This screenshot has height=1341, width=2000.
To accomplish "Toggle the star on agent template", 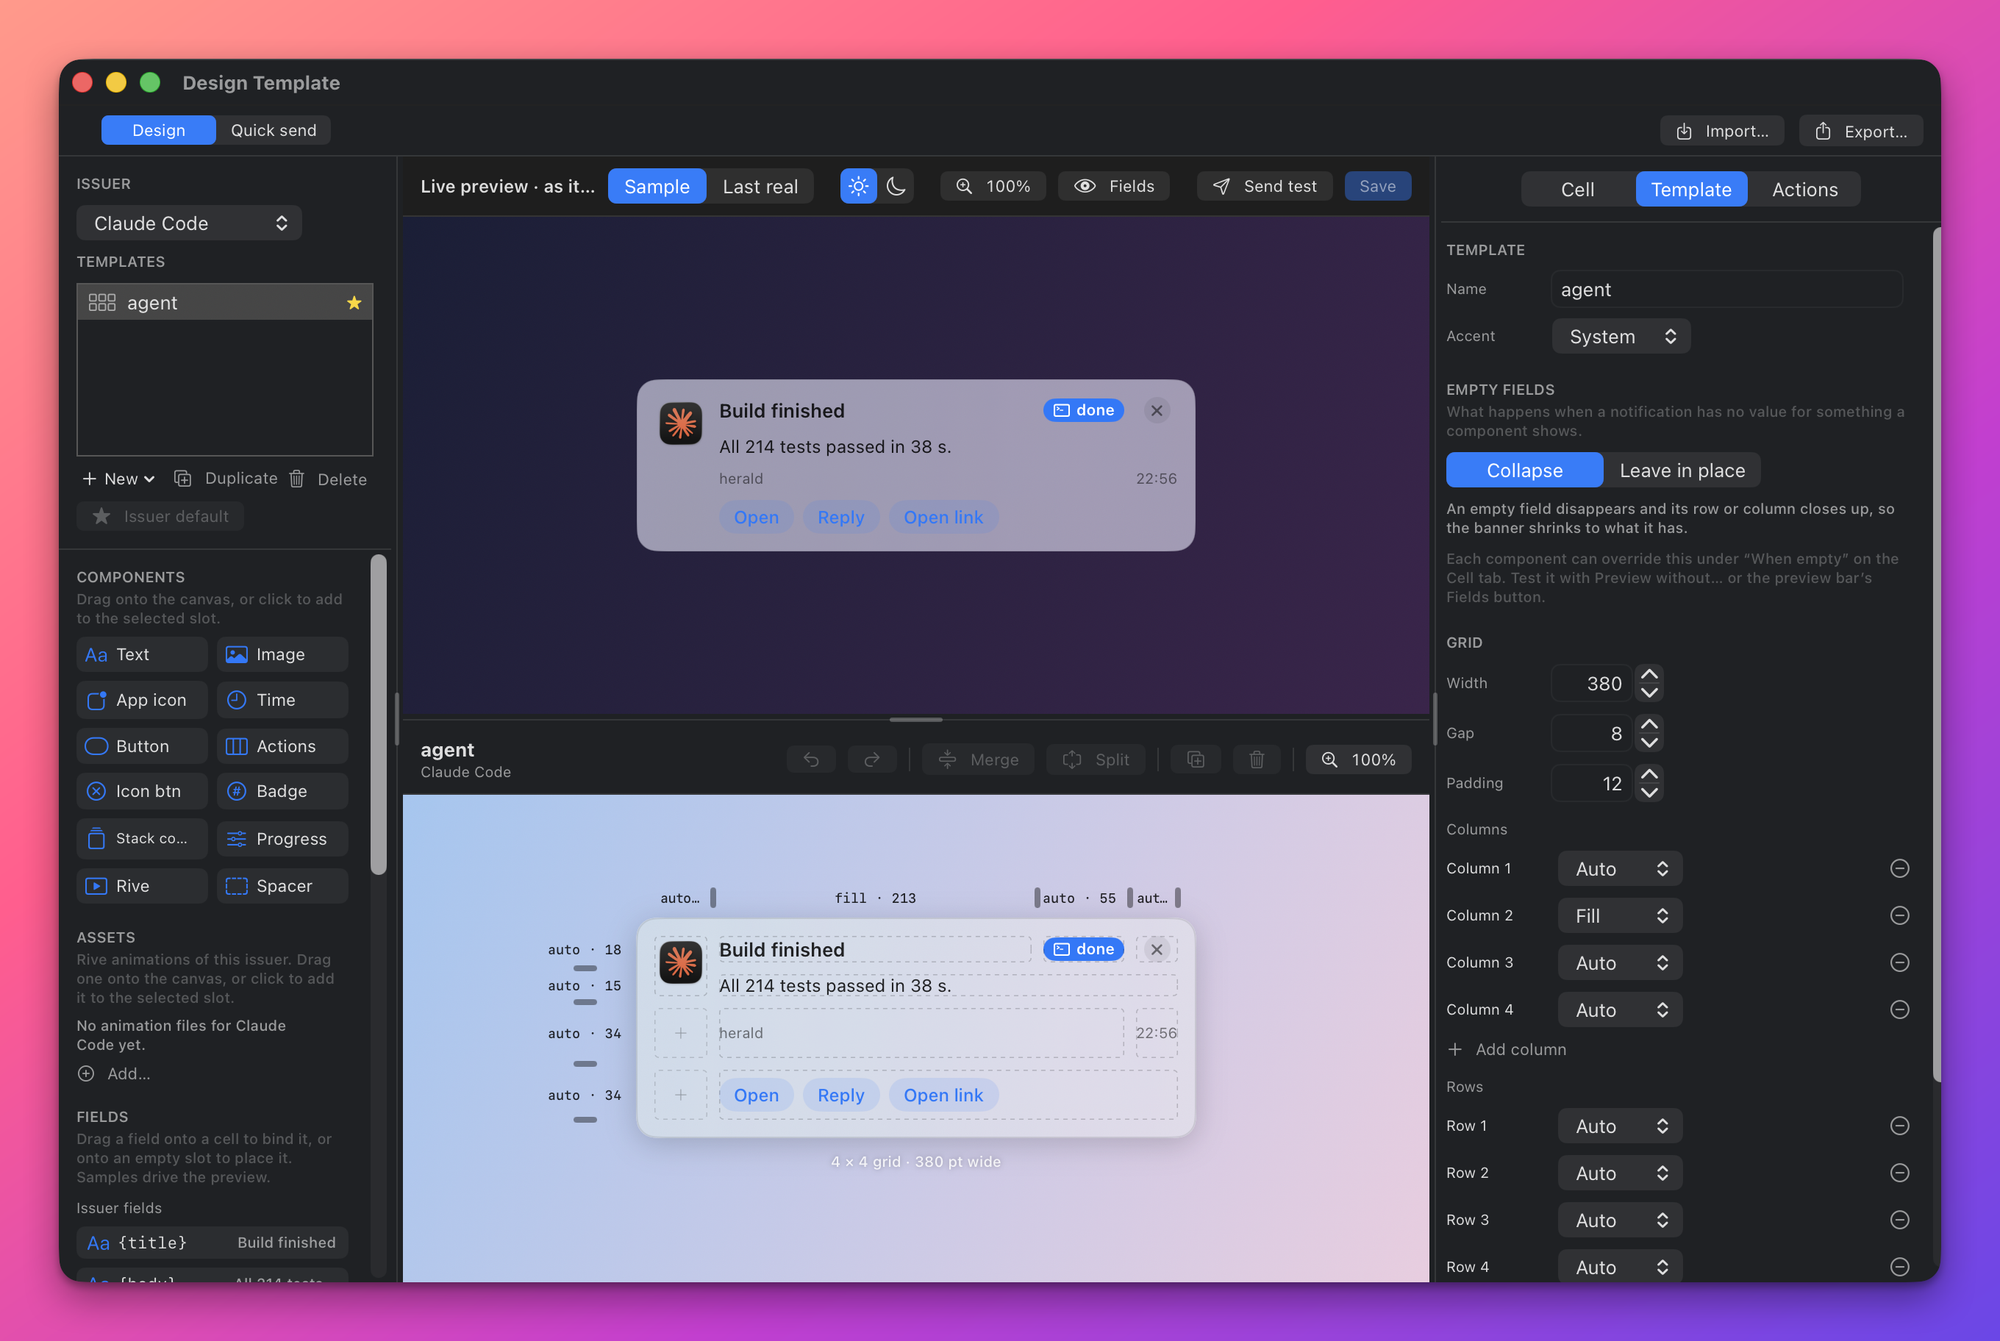I will pyautogui.click(x=354, y=302).
